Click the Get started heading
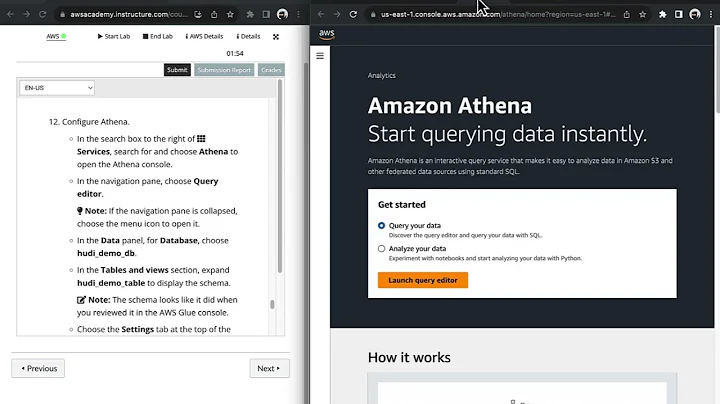Image resolution: width=720 pixels, height=404 pixels. pos(402,205)
